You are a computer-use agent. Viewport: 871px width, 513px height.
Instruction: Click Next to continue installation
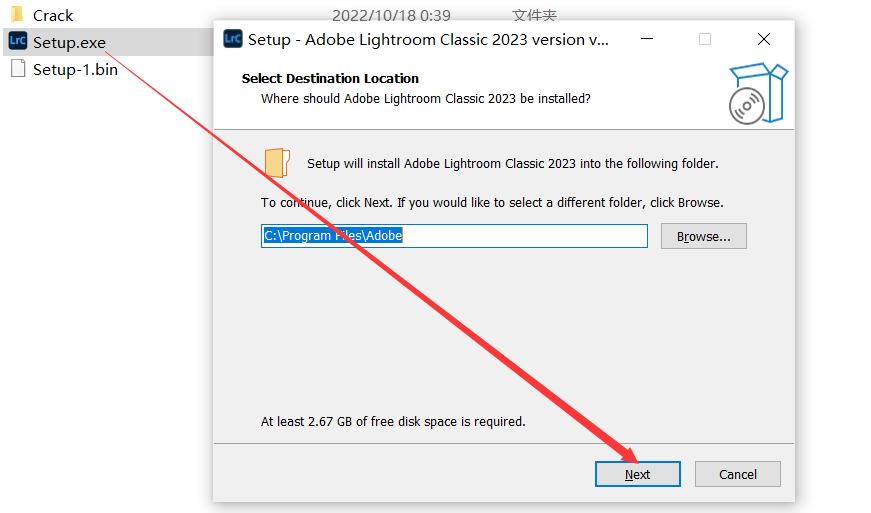(638, 474)
